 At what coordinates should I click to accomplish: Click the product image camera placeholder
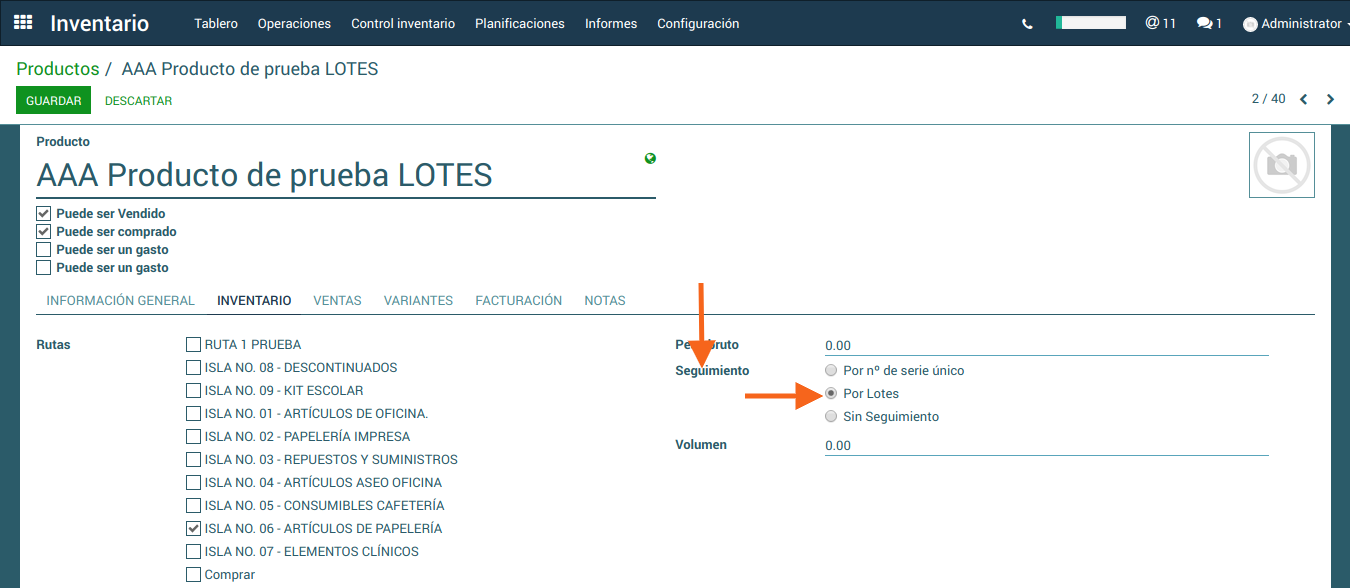click(x=1281, y=165)
